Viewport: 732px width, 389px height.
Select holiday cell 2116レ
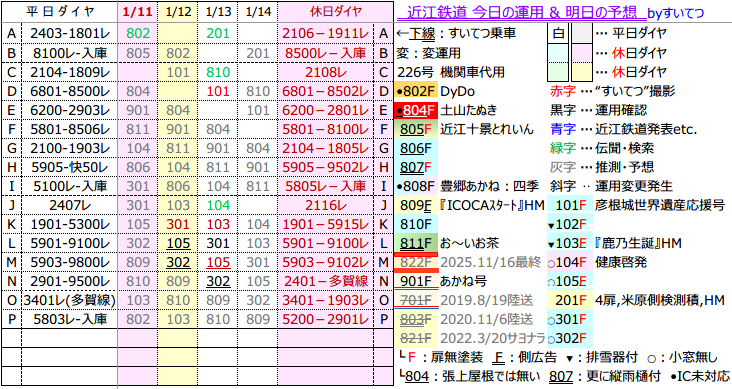coord(325,205)
